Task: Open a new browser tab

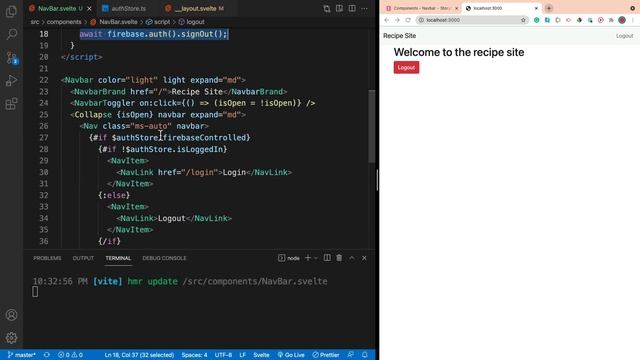Action: click(x=549, y=8)
